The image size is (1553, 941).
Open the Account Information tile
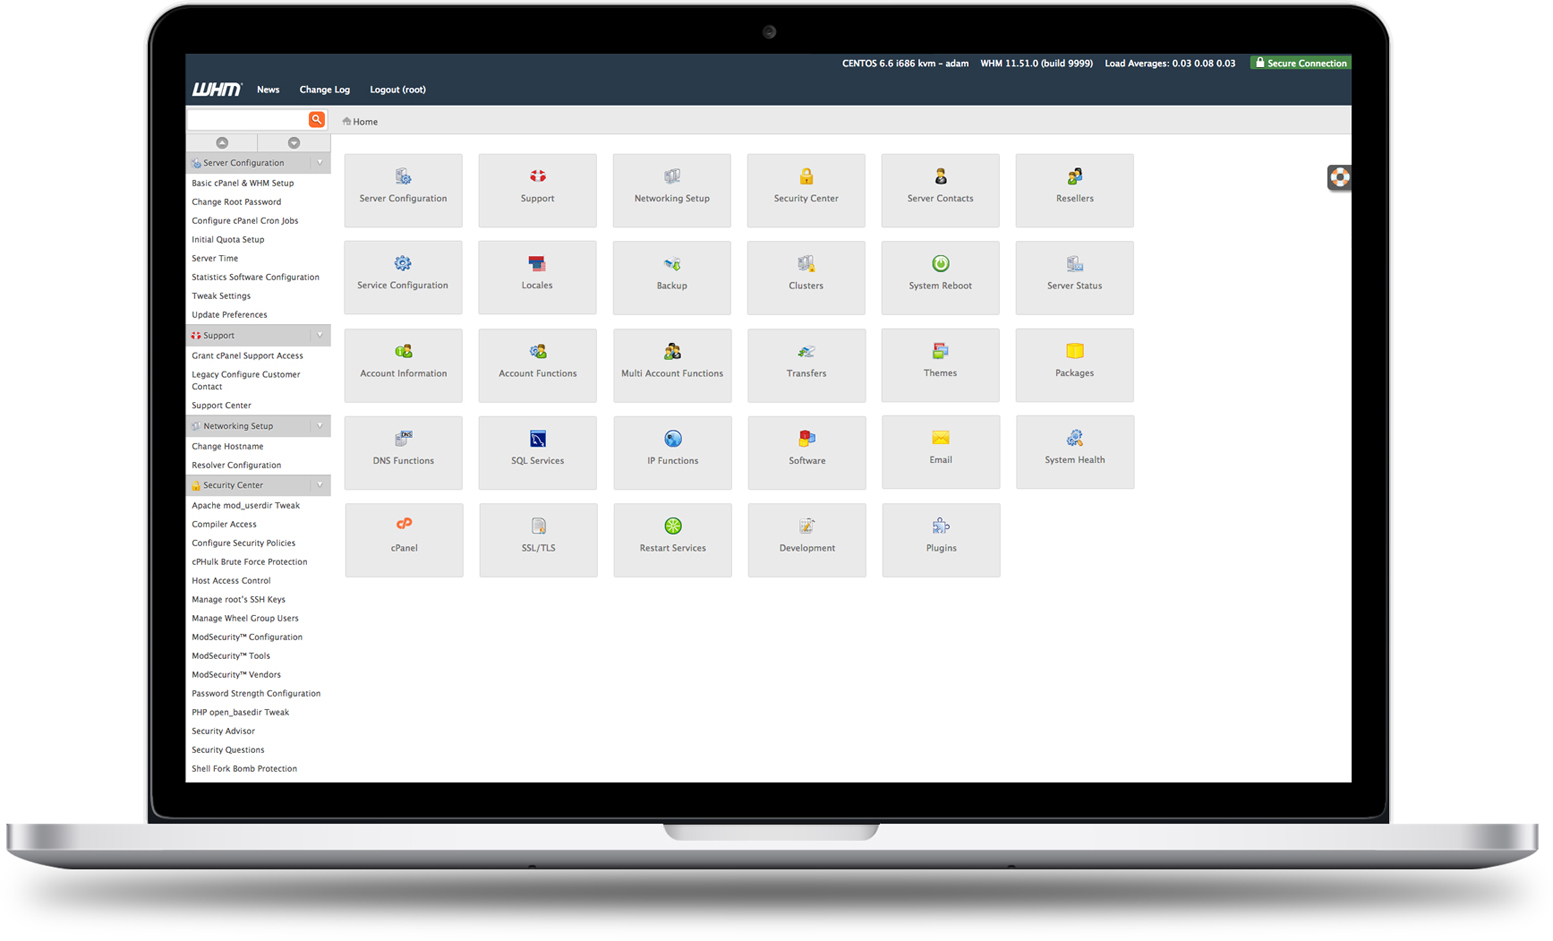pos(403,365)
